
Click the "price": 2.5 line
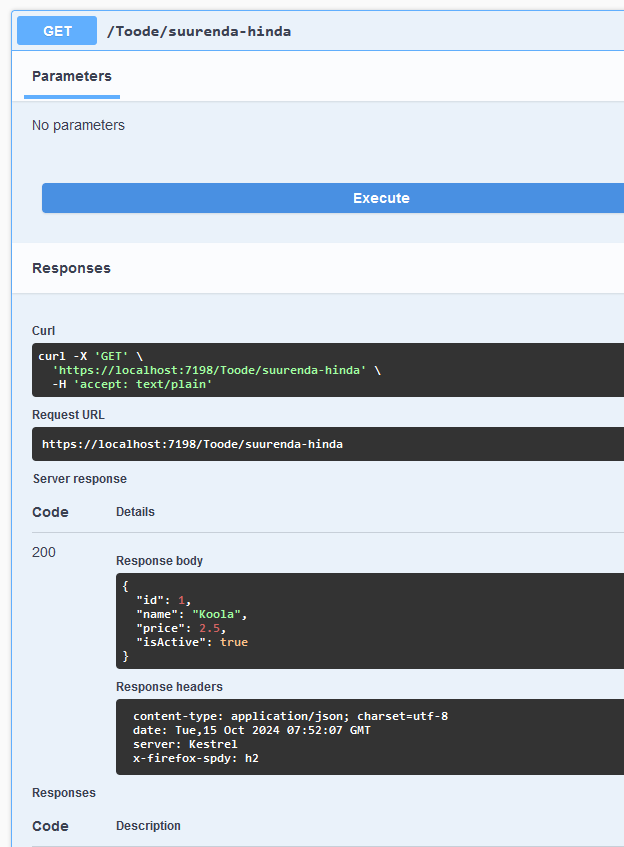pos(181,628)
